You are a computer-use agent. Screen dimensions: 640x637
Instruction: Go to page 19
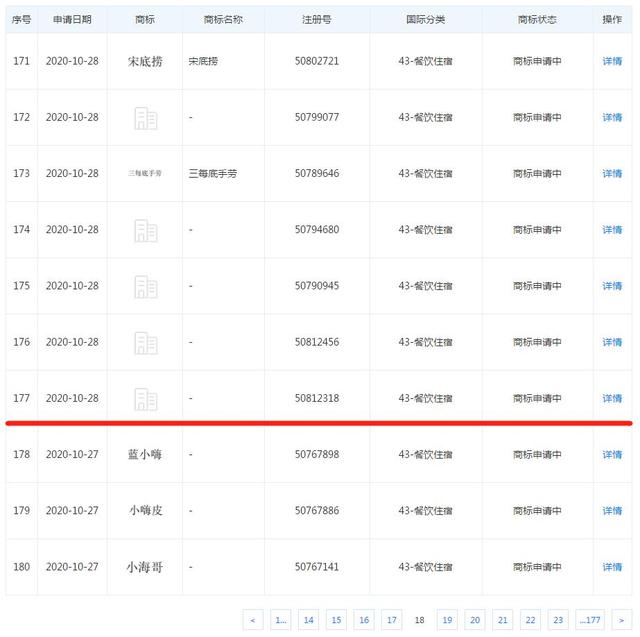[447, 620]
